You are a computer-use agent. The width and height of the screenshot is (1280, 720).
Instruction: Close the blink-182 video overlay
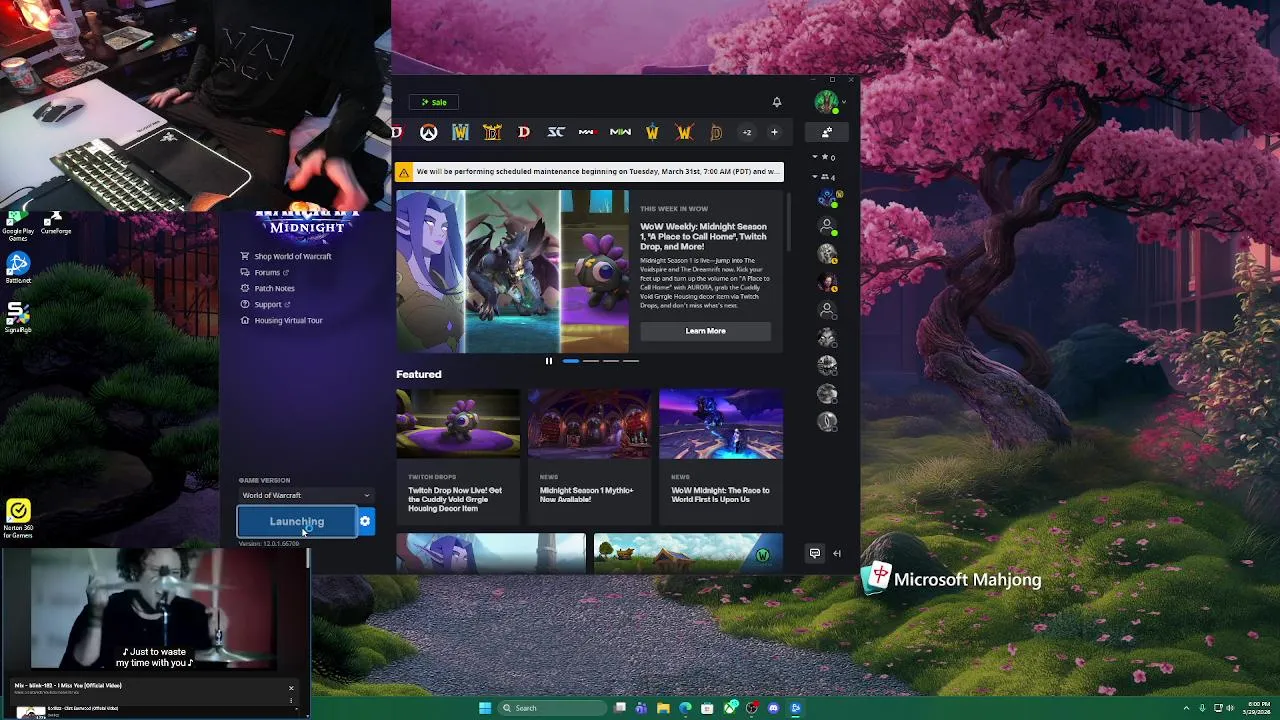tap(291, 688)
